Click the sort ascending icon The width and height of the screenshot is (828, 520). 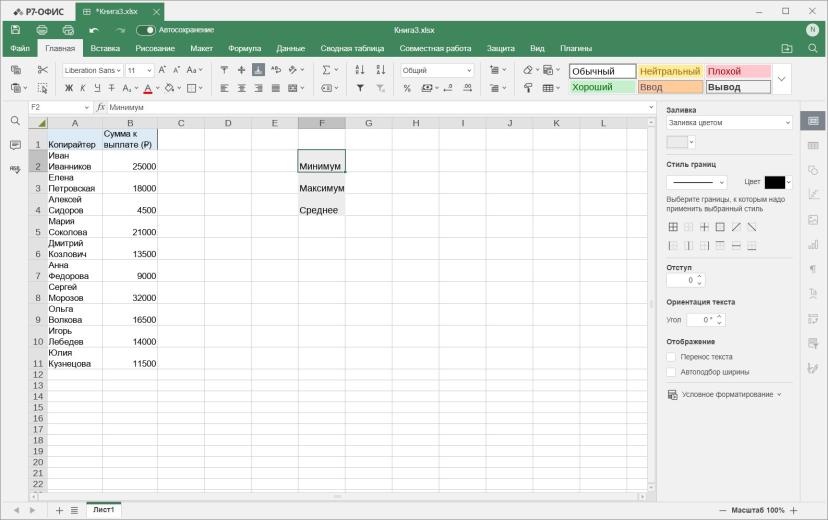pos(360,70)
